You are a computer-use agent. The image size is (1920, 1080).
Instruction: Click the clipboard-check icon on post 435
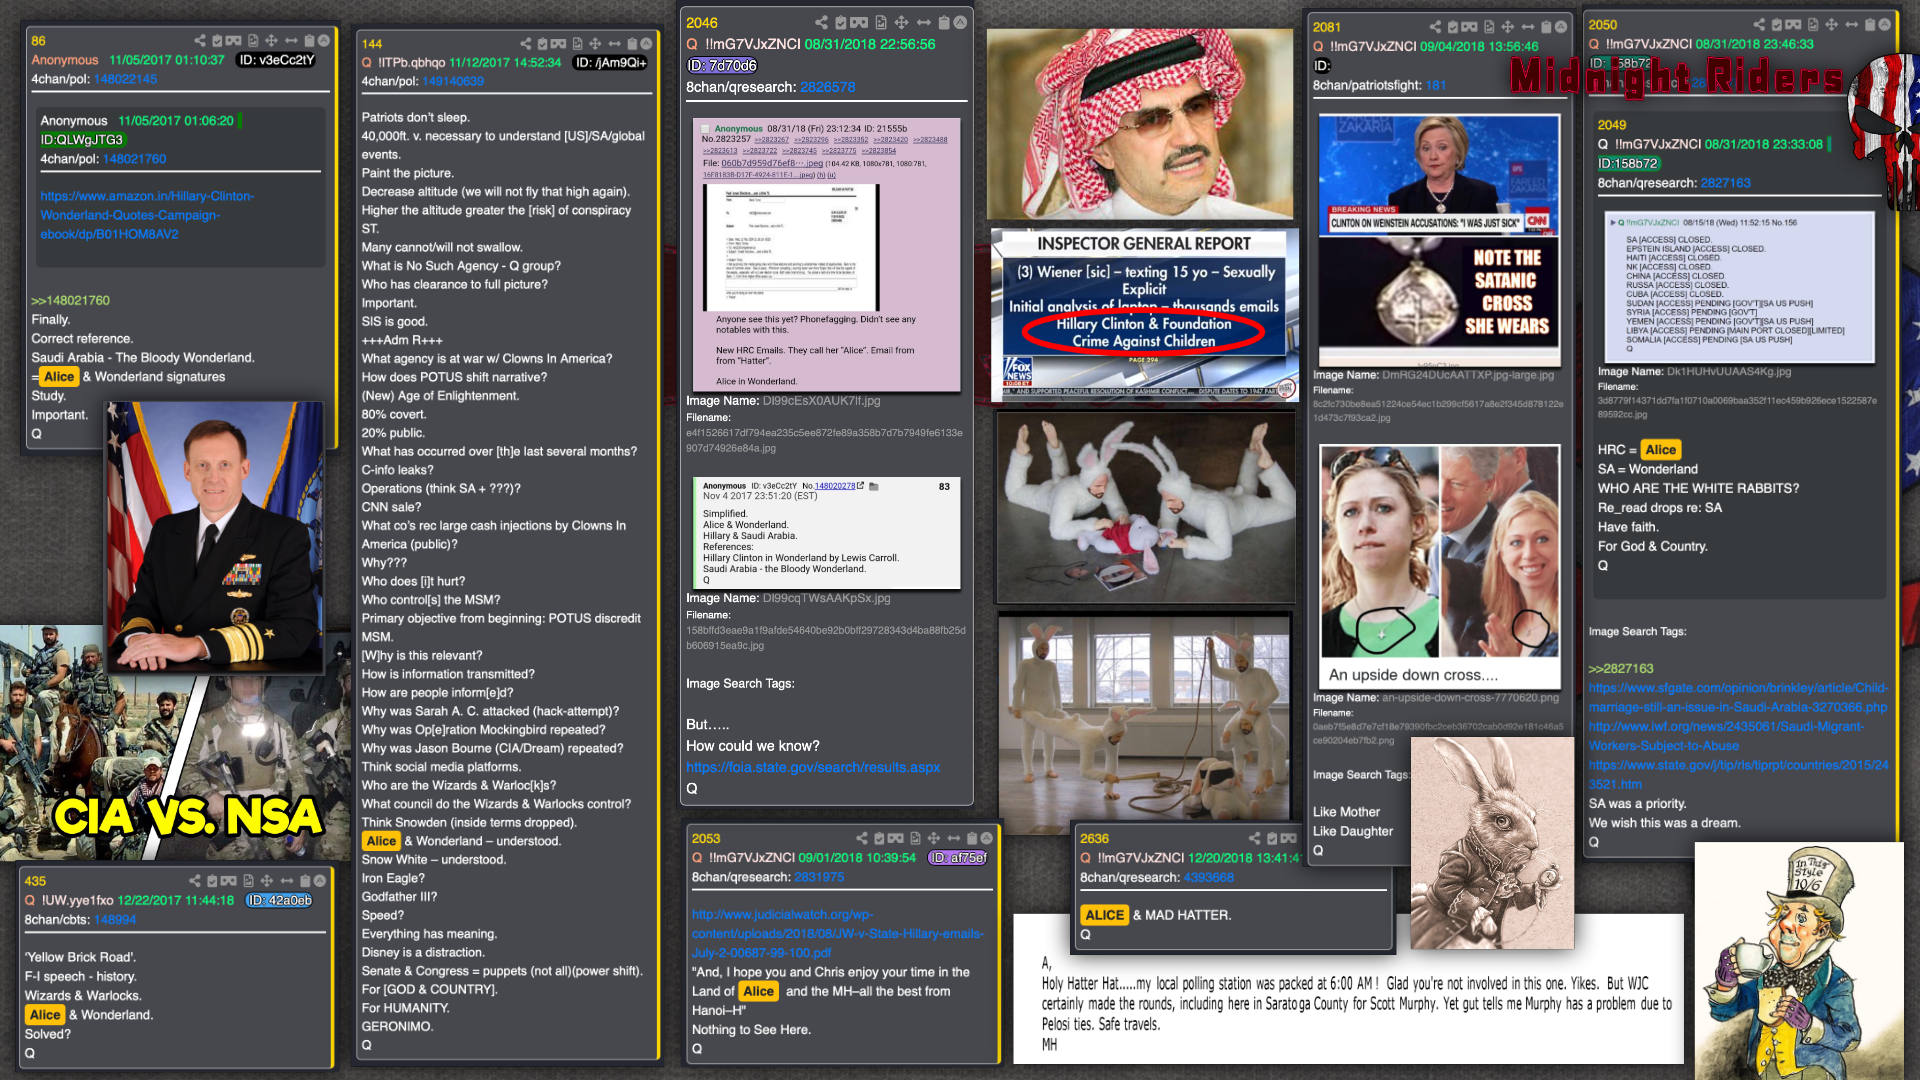pyautogui.click(x=212, y=881)
